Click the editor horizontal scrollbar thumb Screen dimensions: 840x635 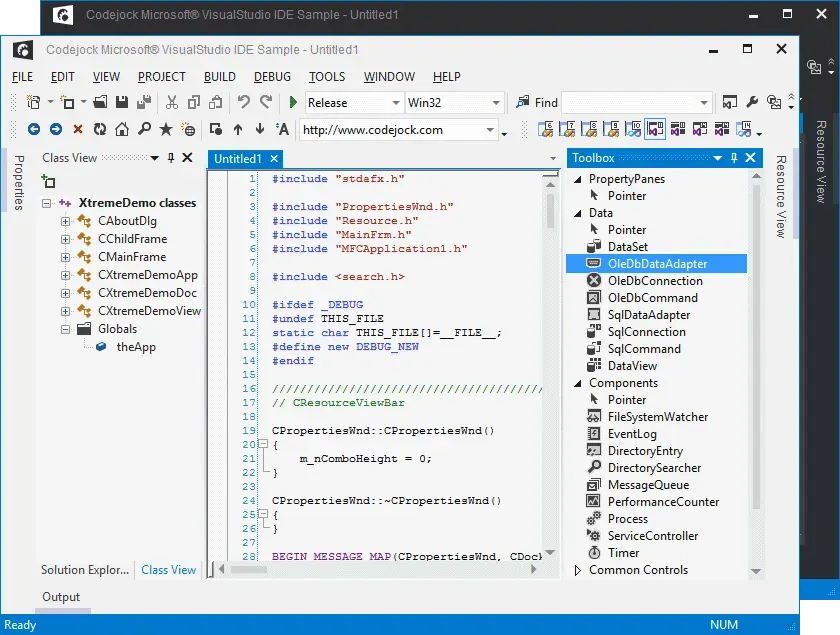(x=249, y=570)
